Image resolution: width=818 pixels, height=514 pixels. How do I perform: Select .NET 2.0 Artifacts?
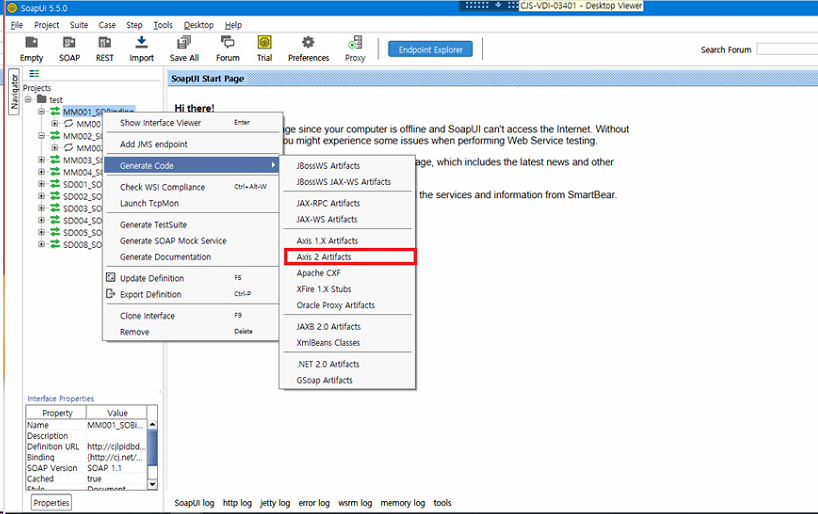click(x=348, y=364)
